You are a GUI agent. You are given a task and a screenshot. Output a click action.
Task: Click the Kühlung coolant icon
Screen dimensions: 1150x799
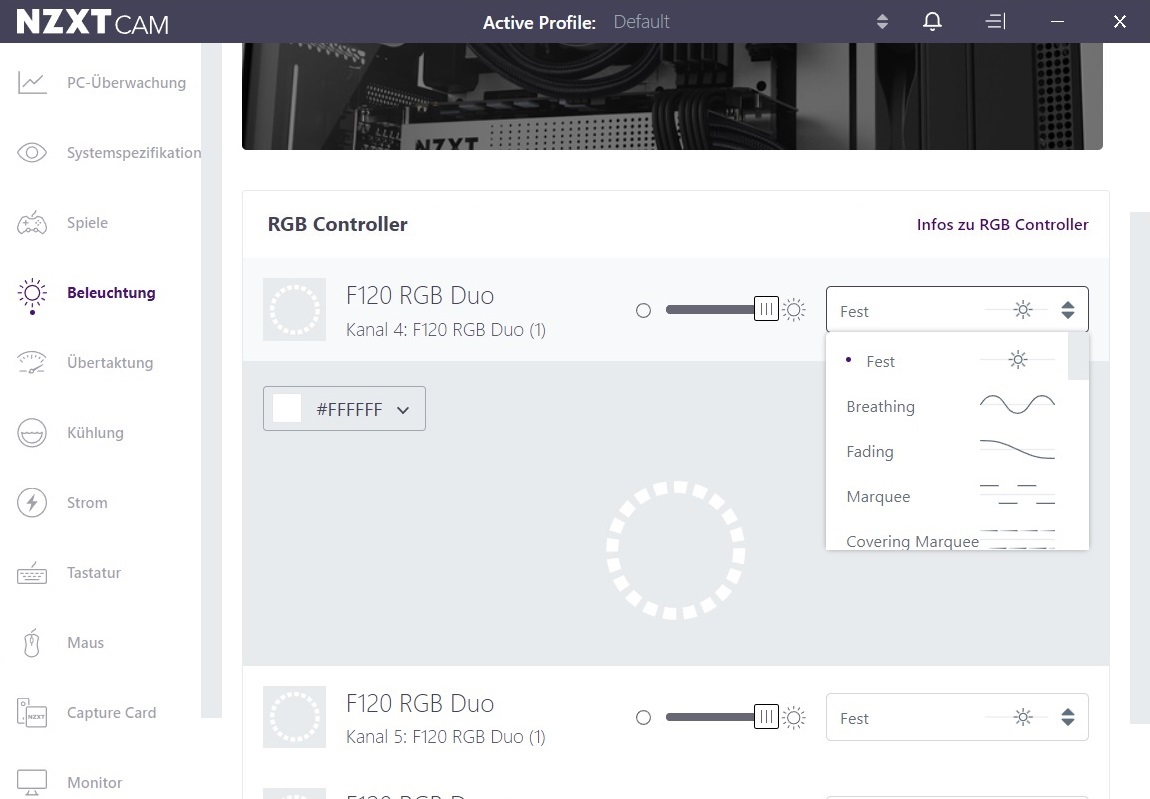point(32,433)
